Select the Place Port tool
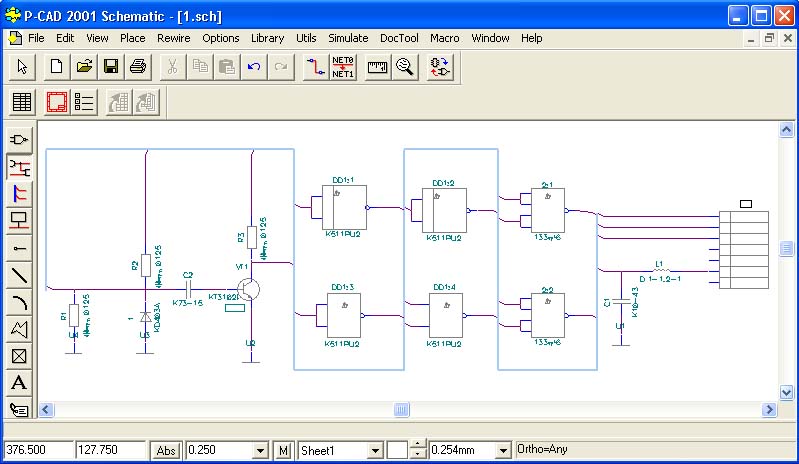This screenshot has height=464, width=799. pos(19,221)
